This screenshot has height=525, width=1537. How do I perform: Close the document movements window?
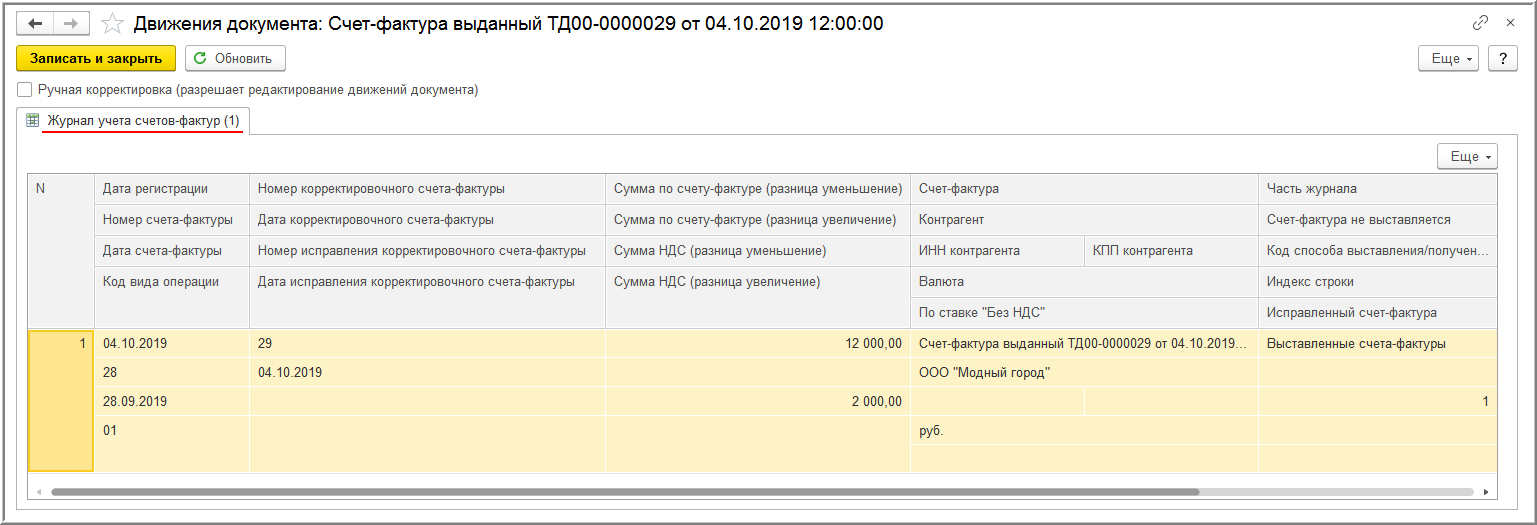pyautogui.click(x=1510, y=23)
